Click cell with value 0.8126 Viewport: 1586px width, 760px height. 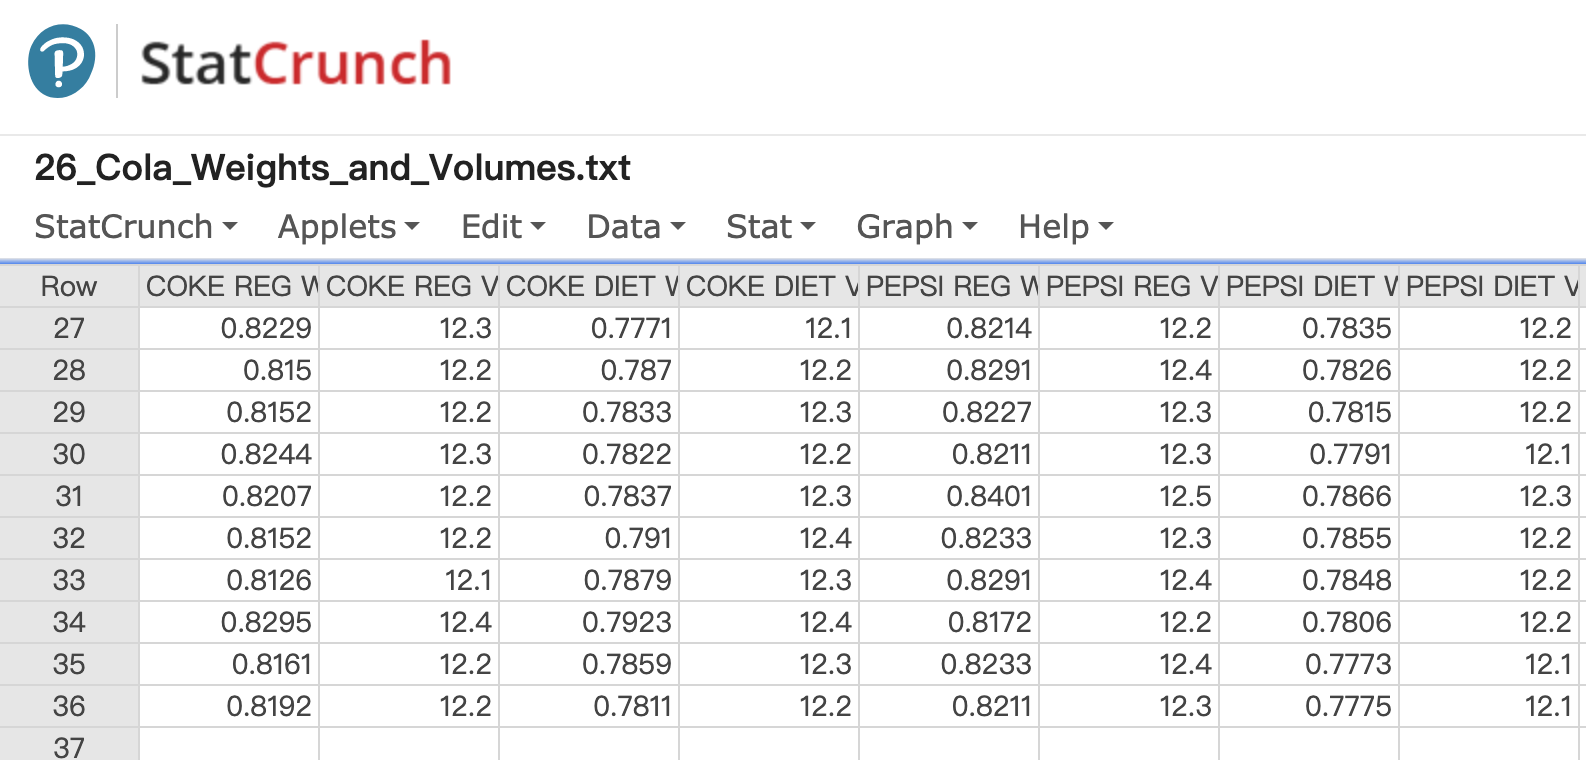tap(229, 580)
